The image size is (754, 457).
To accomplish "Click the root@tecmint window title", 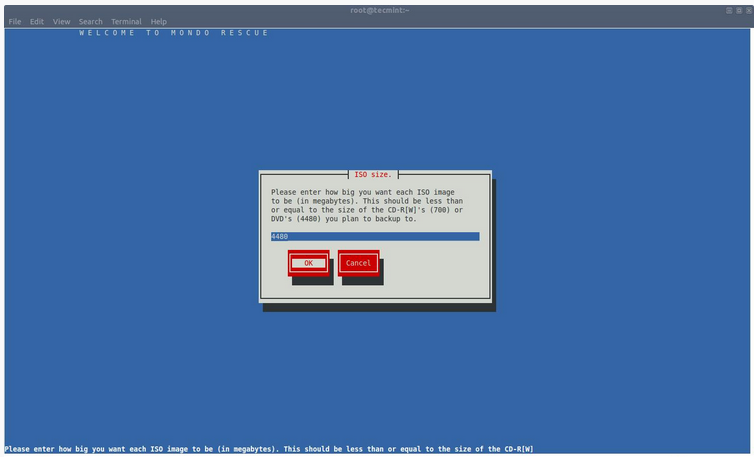I will [377, 9].
